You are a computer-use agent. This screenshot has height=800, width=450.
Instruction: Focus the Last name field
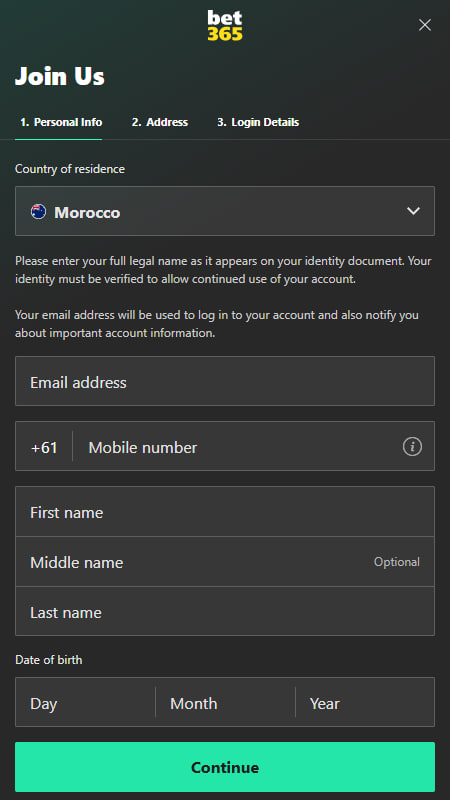225,611
